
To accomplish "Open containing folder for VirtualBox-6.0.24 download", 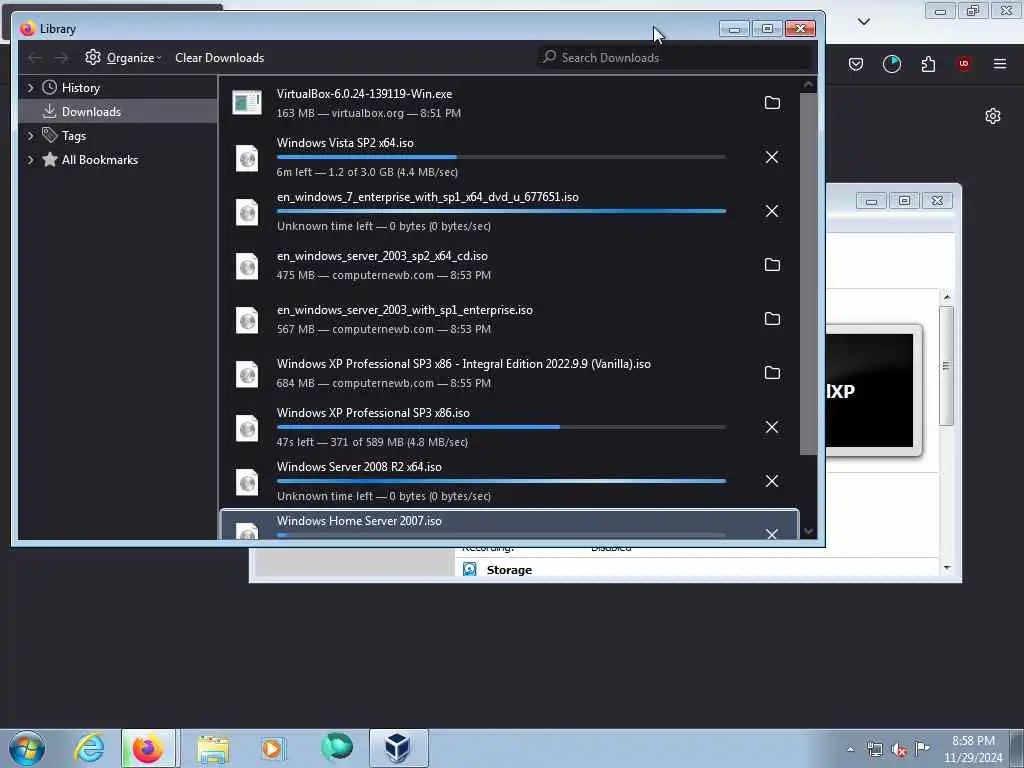I will (x=772, y=103).
